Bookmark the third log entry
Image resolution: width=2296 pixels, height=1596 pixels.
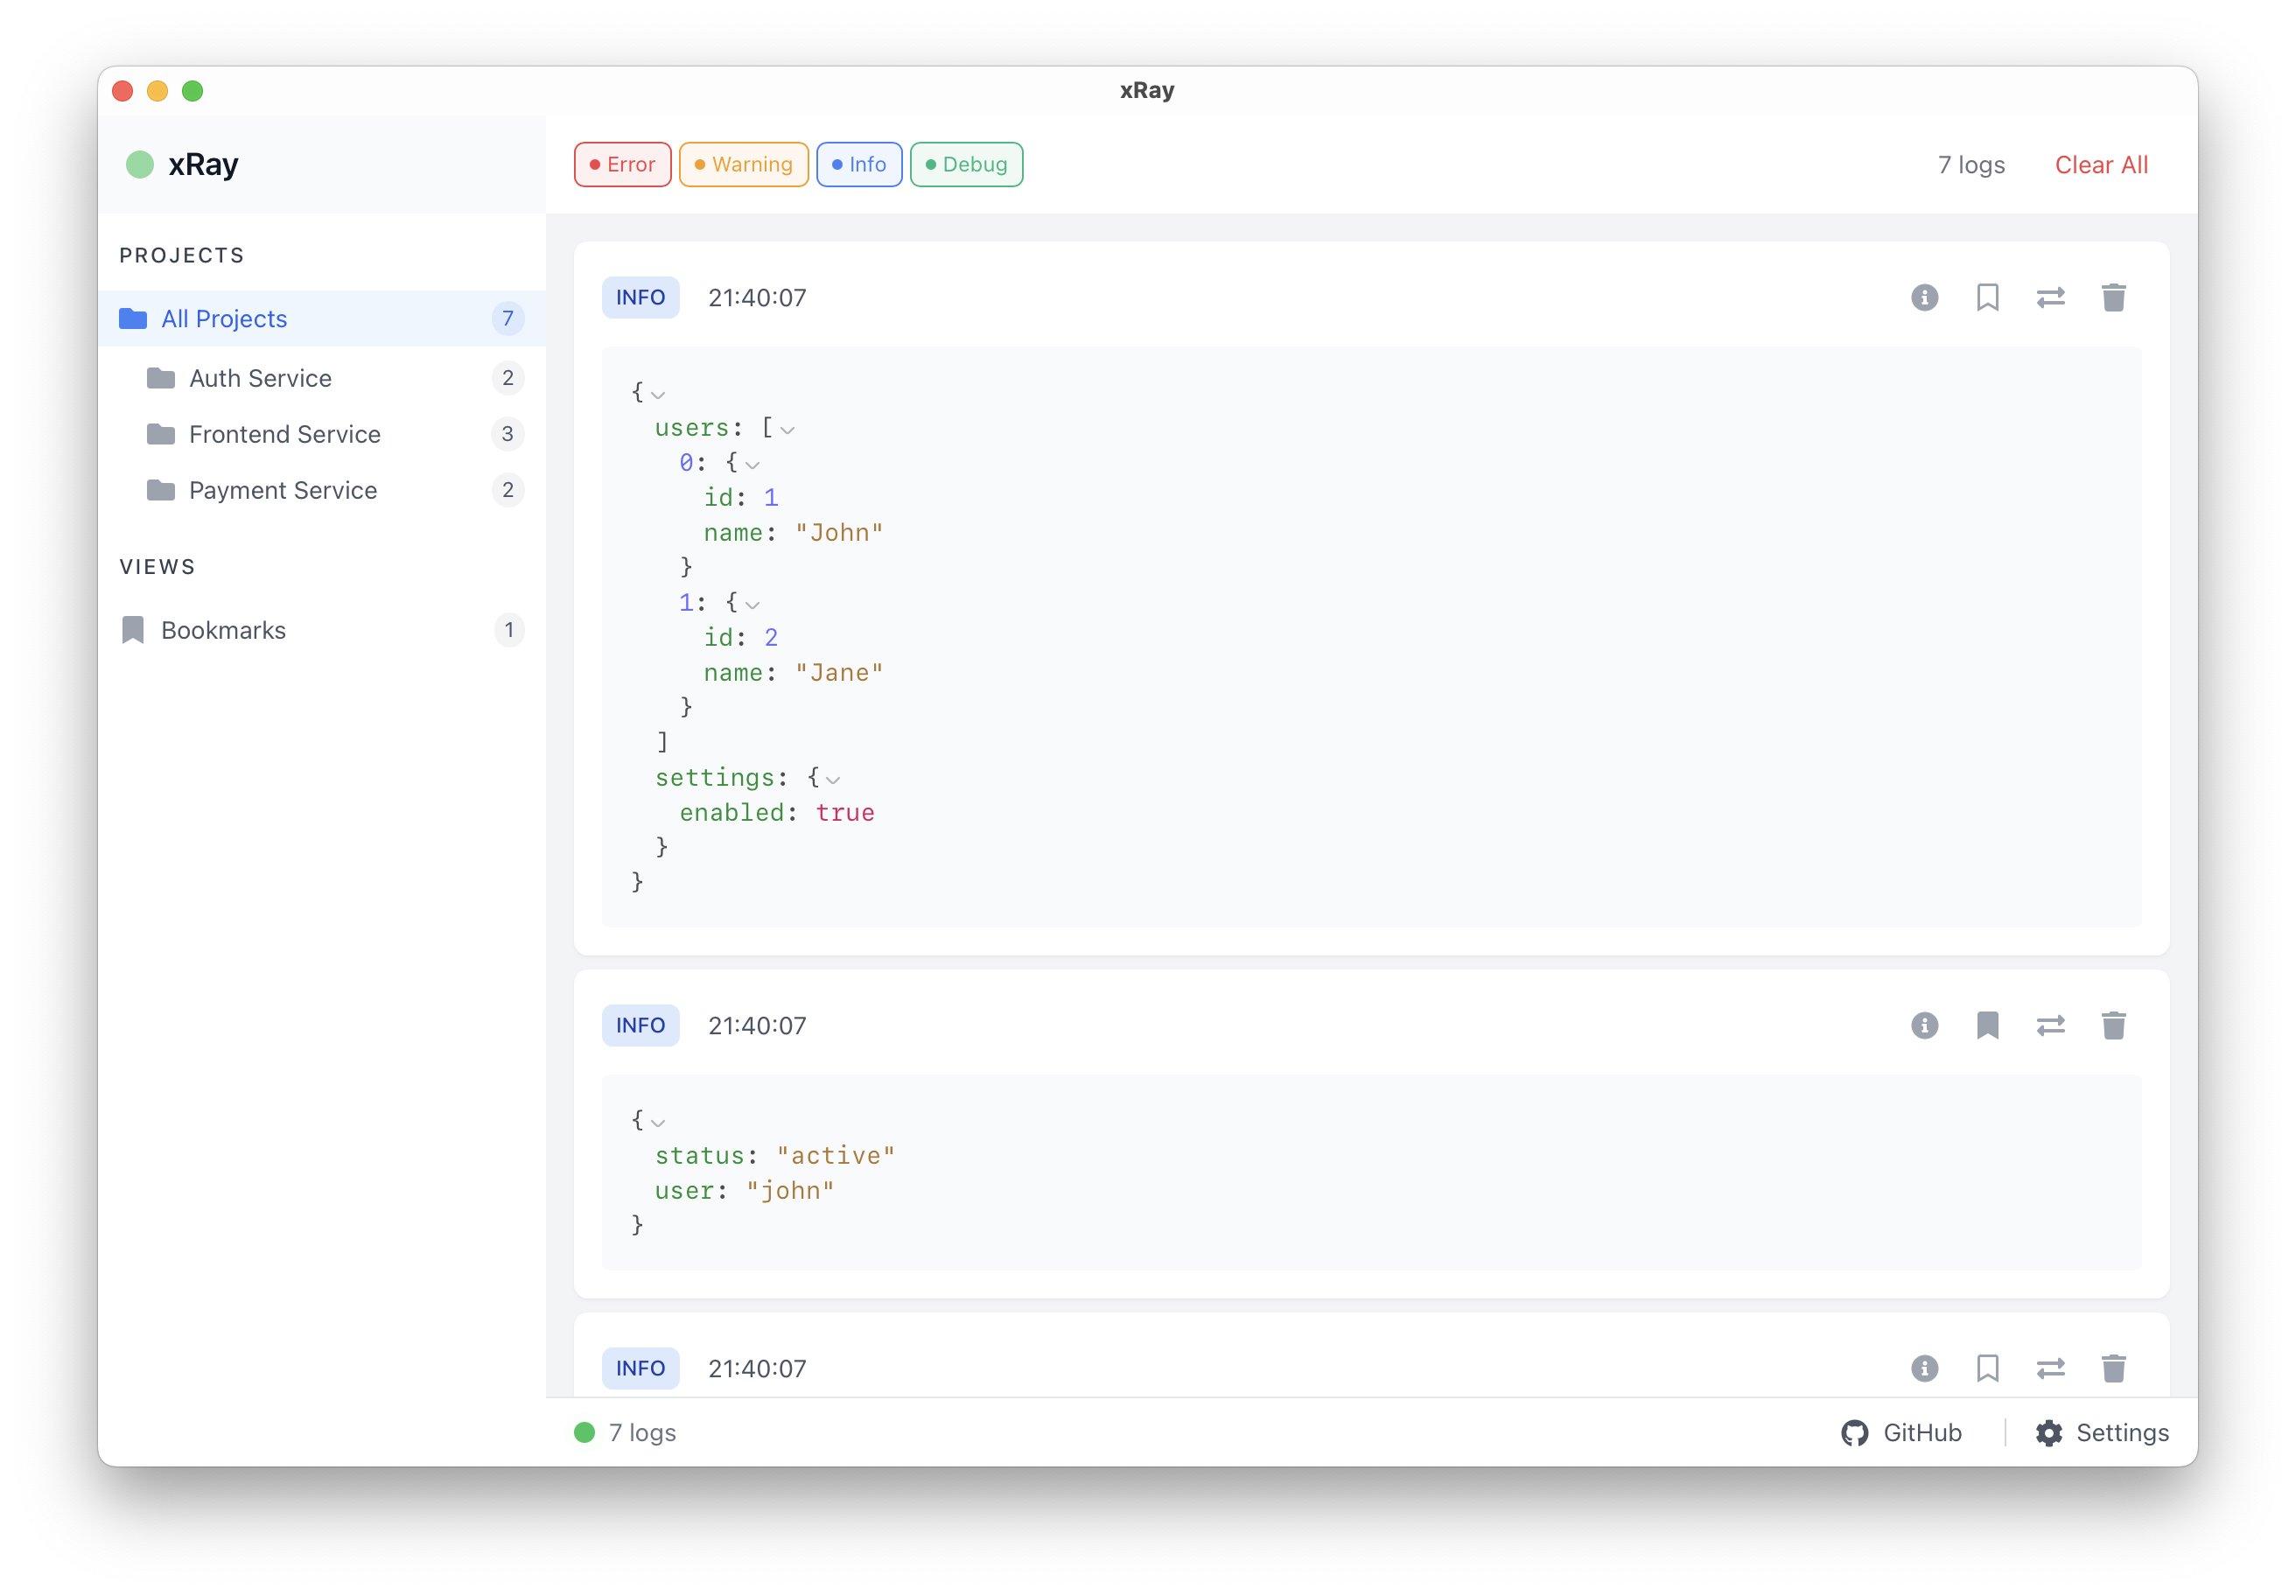1987,1368
